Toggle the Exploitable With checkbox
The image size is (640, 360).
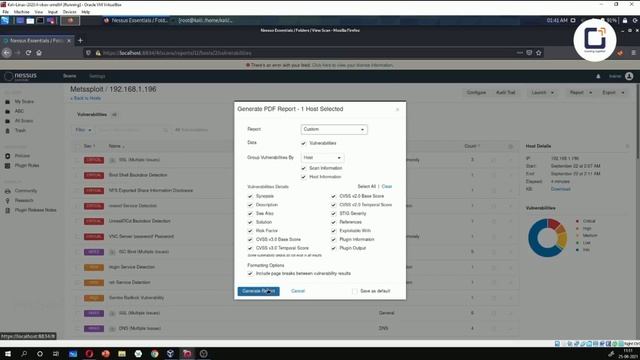click(x=333, y=231)
